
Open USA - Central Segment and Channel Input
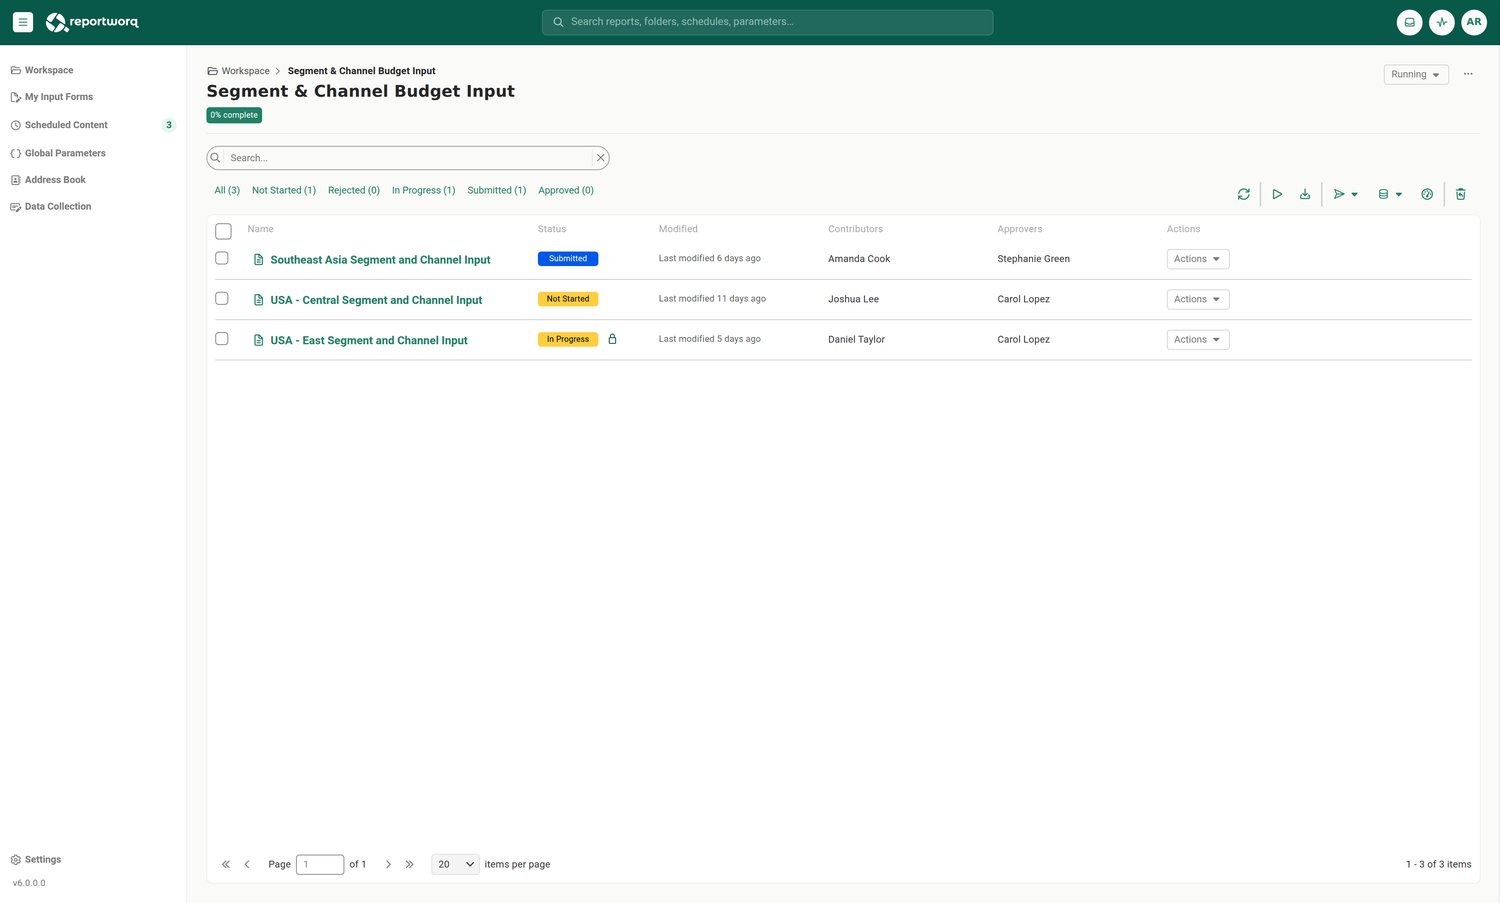(x=376, y=300)
